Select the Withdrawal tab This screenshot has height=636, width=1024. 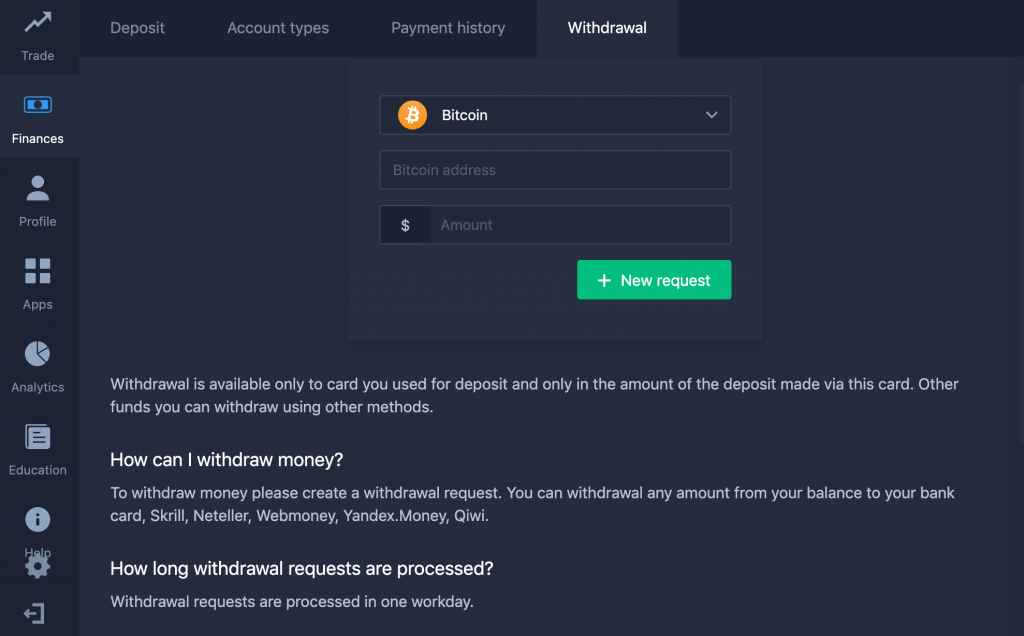coord(607,28)
